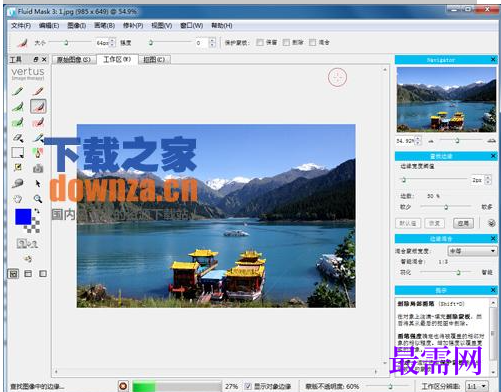Click the camera snapshot tool icon
Screen dimensions: 501x392
tap(38, 168)
